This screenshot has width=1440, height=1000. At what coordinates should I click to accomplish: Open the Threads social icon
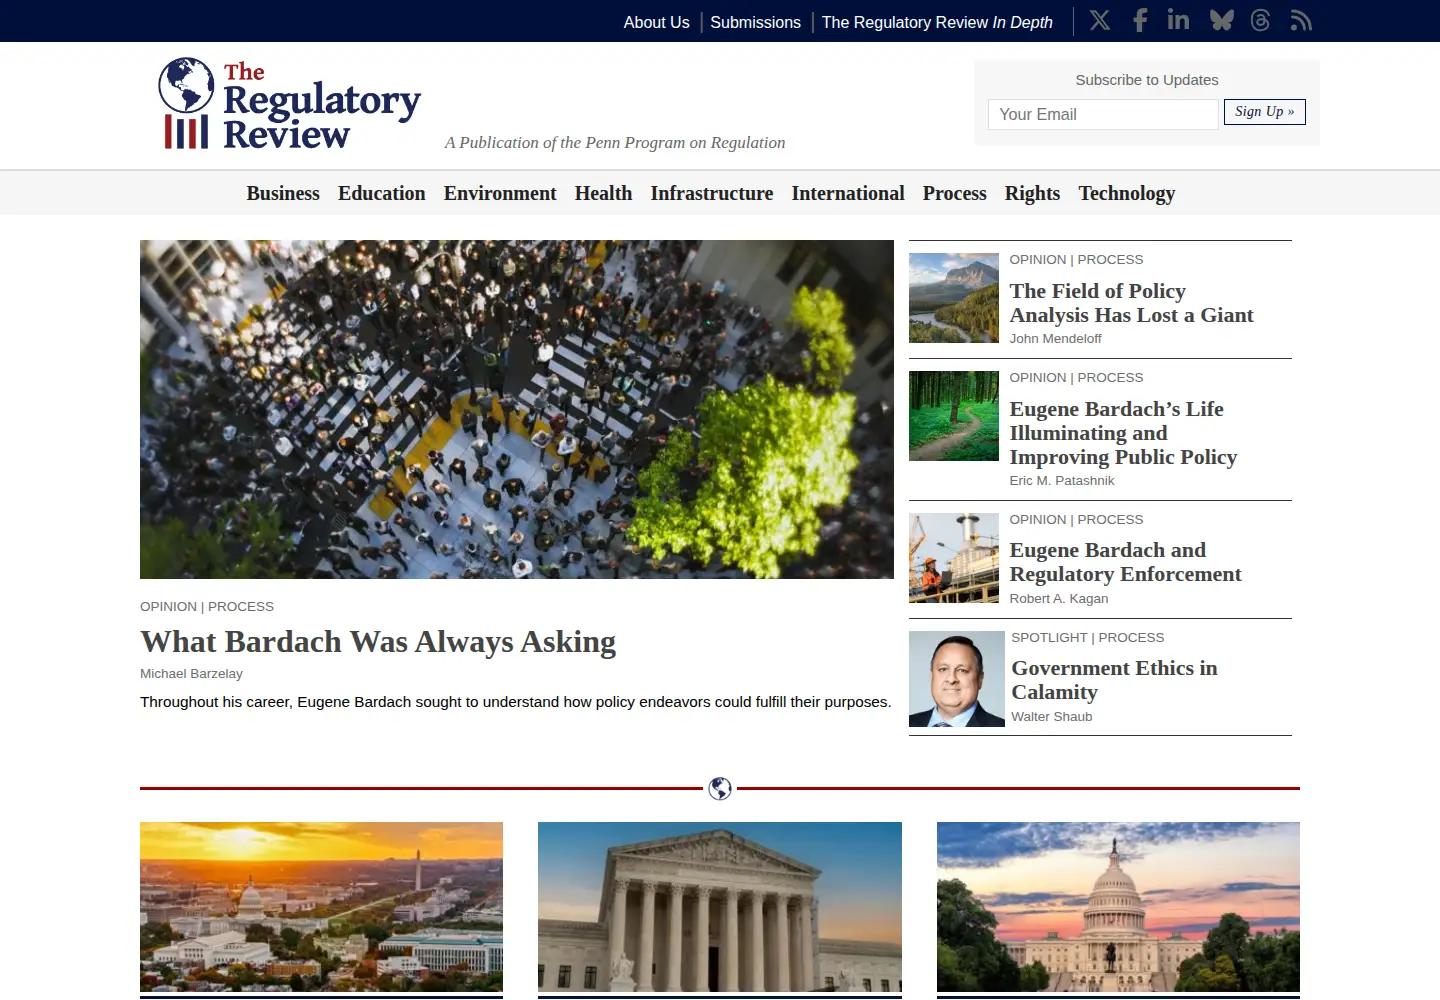click(1260, 21)
